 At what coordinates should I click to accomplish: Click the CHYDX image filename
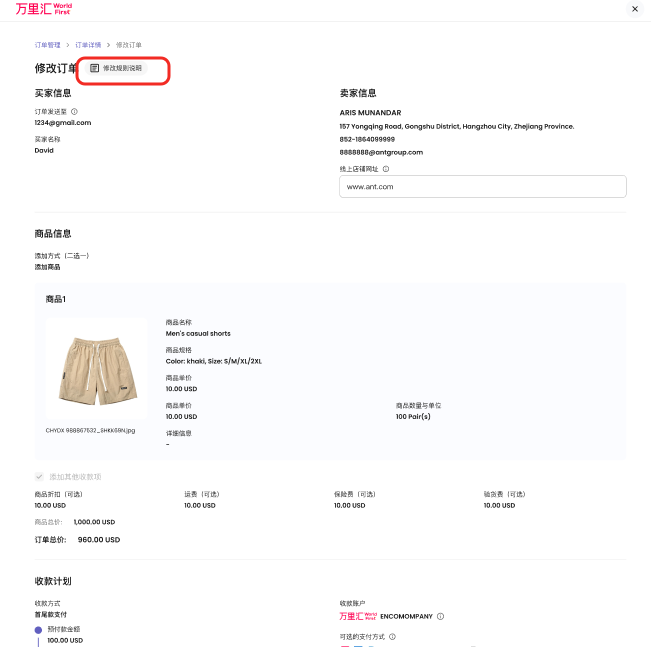(90, 430)
